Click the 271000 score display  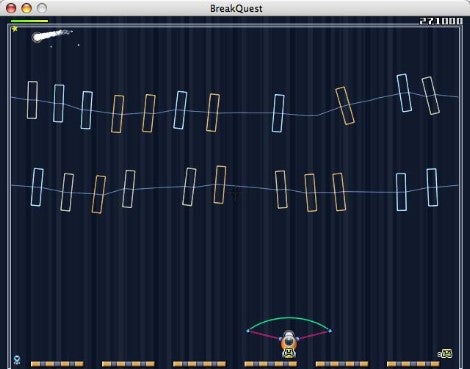click(441, 21)
